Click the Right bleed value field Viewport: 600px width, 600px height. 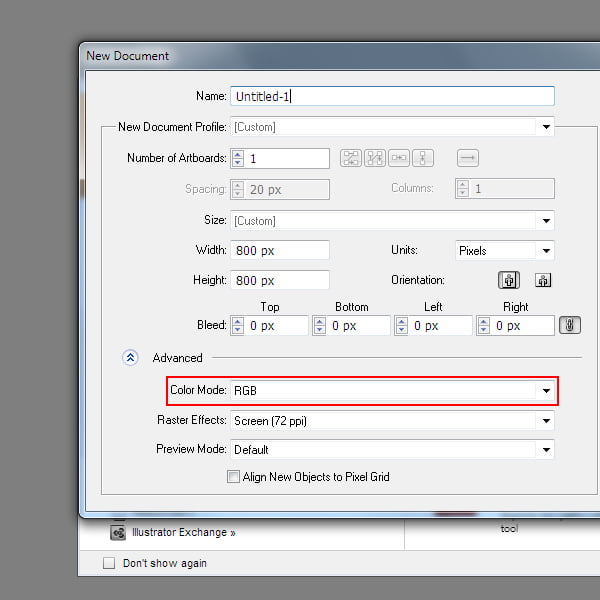tap(522, 326)
